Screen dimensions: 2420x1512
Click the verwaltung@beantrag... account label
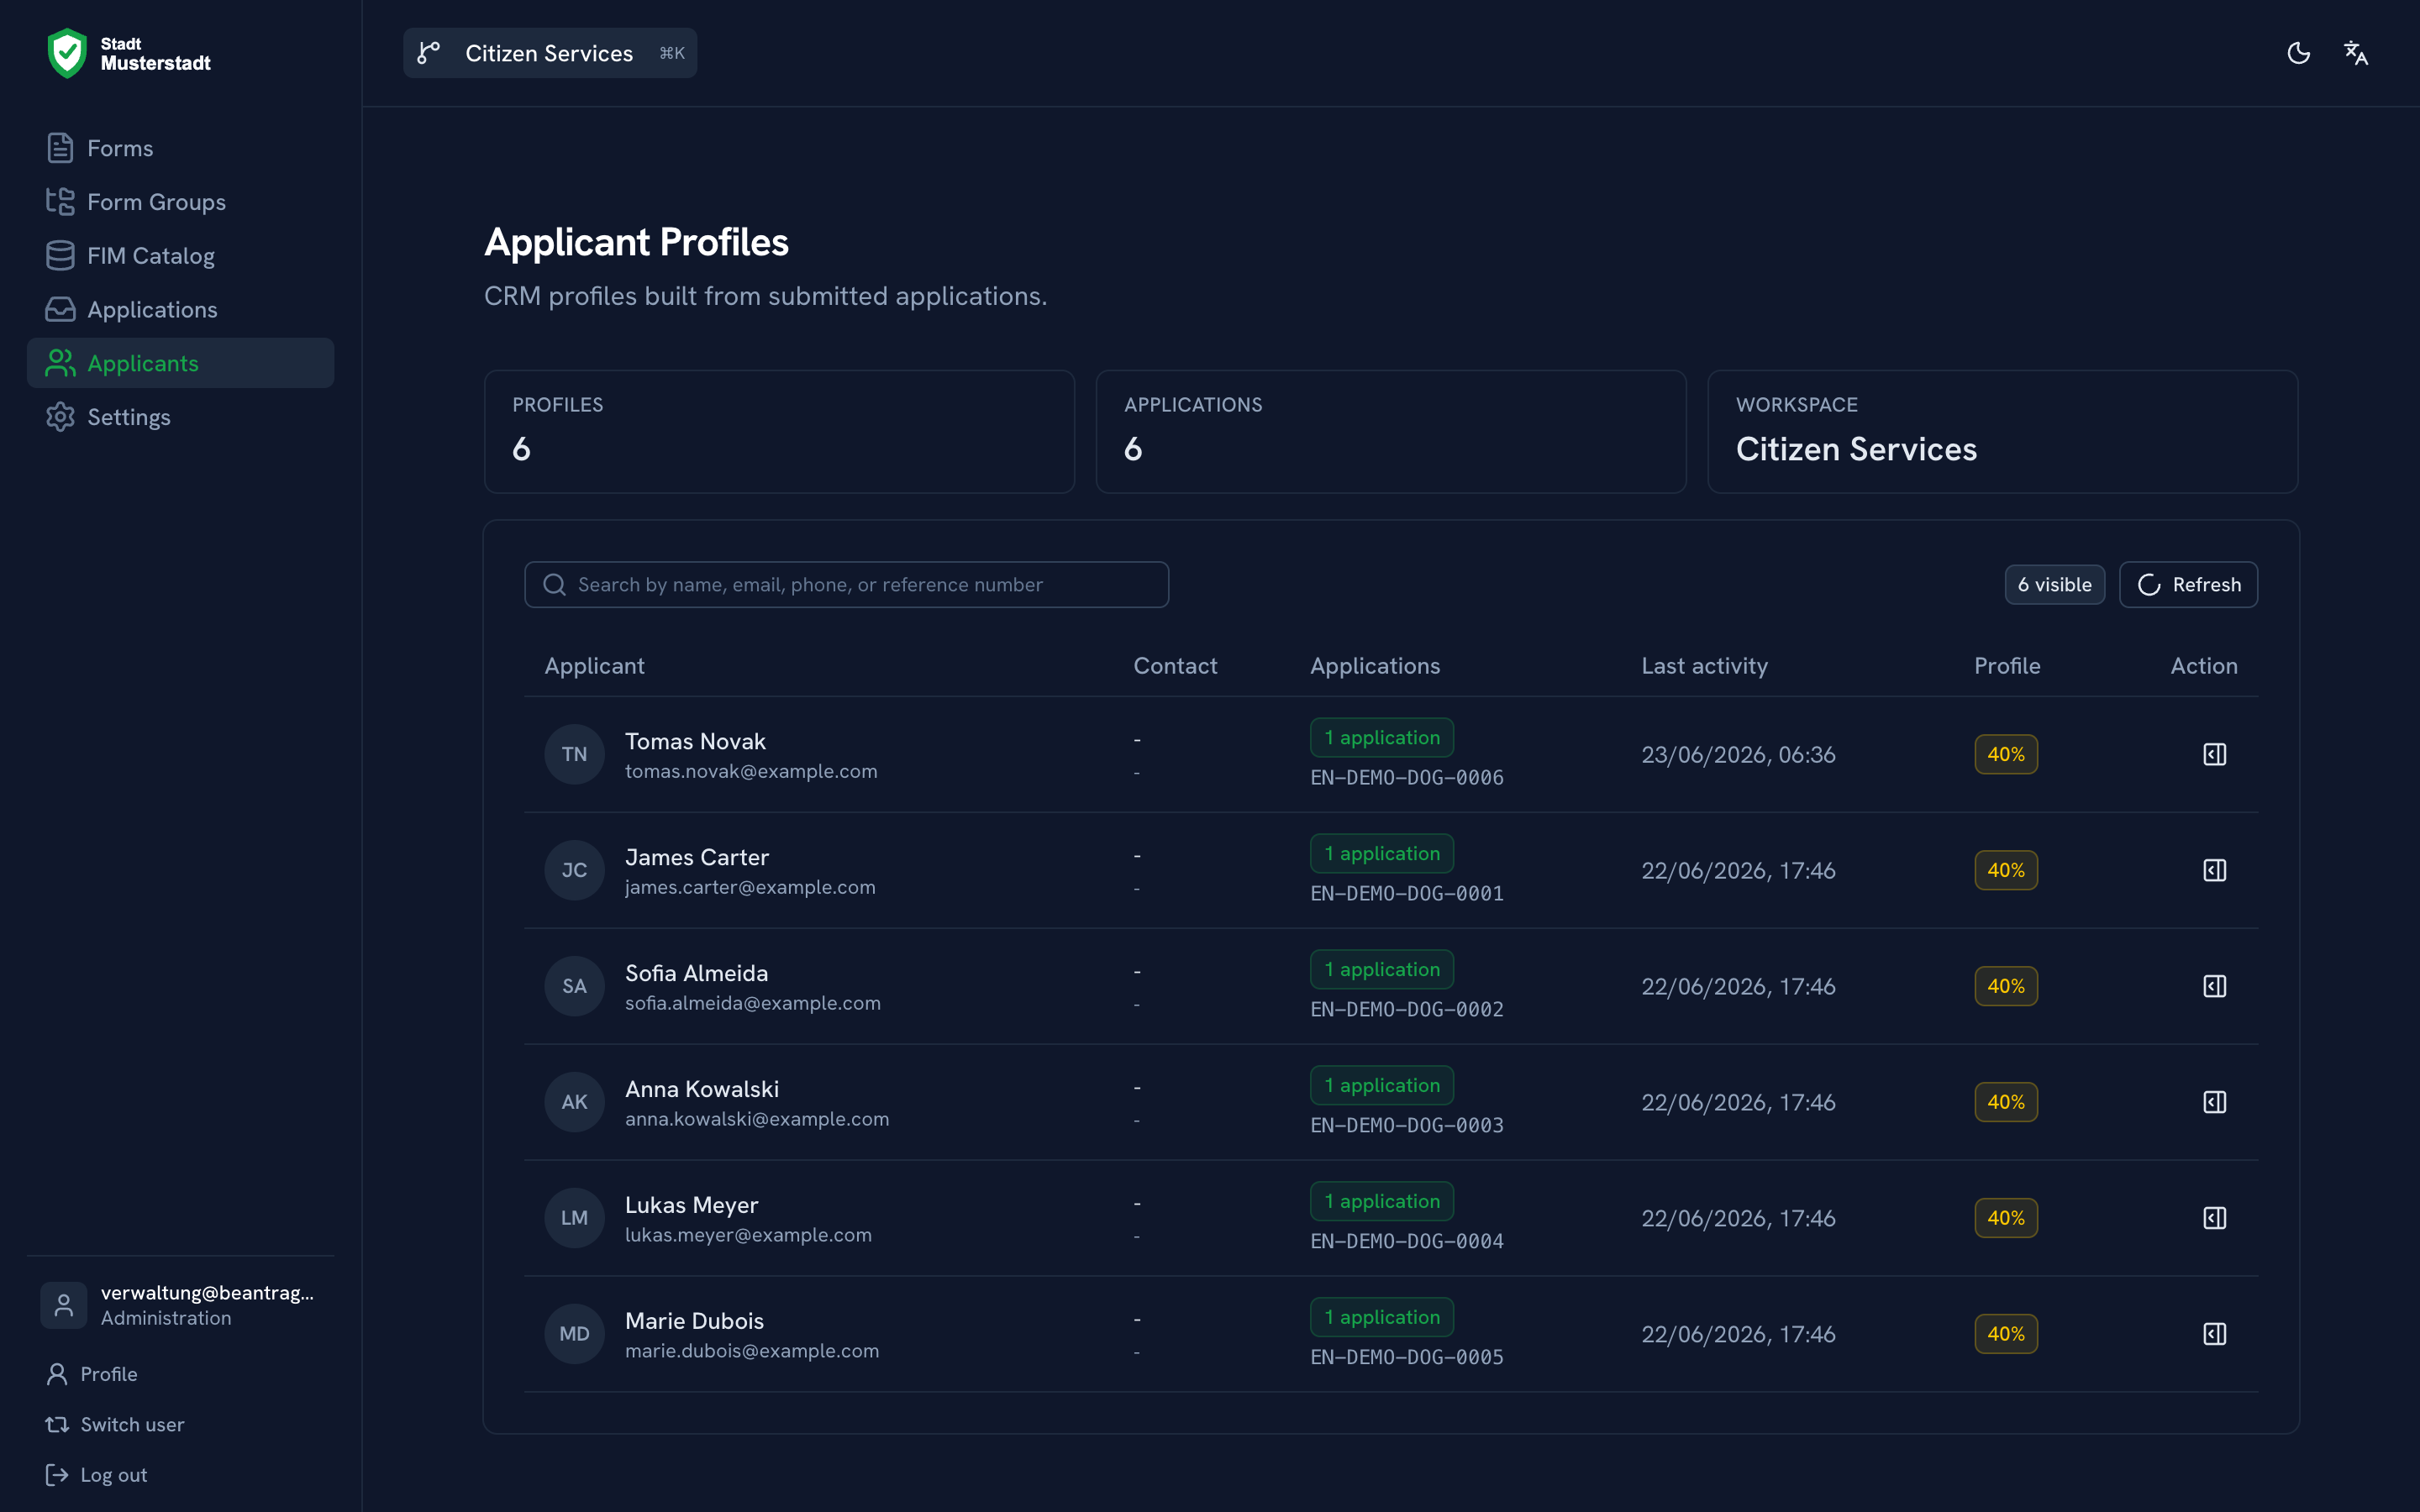[x=207, y=1292]
